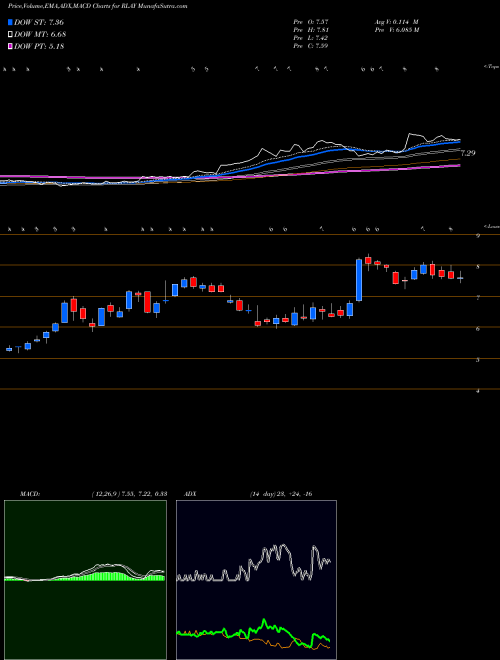Click the white DOW MT legend swatch
500x660 pixels.
[10, 35]
